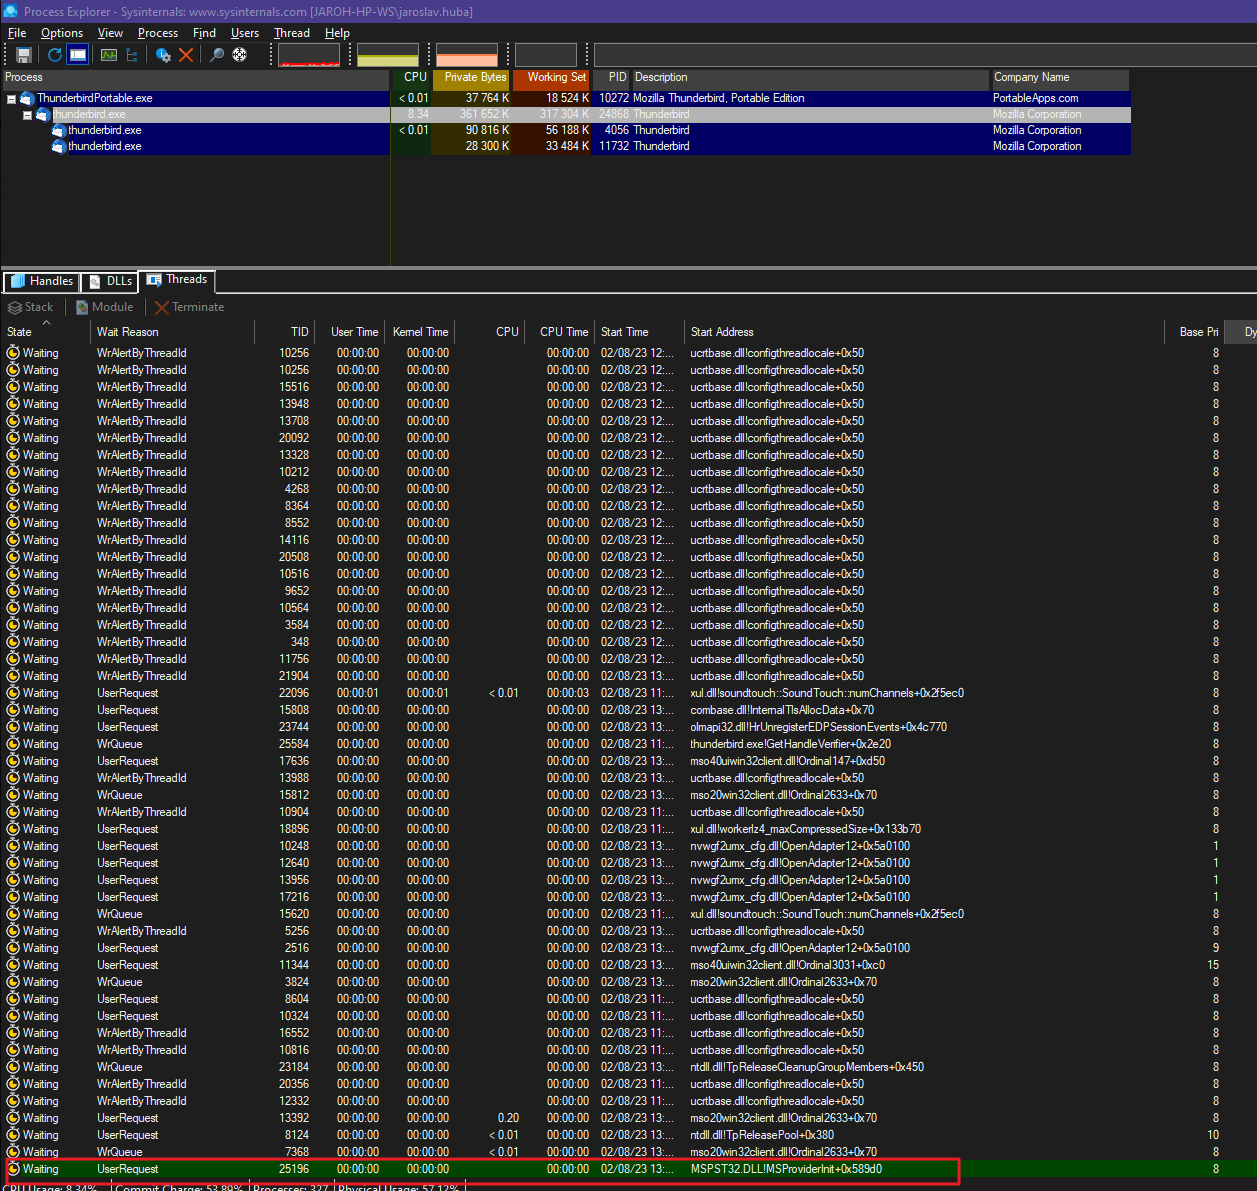
Task: Click the Module button
Action: pyautogui.click(x=104, y=307)
